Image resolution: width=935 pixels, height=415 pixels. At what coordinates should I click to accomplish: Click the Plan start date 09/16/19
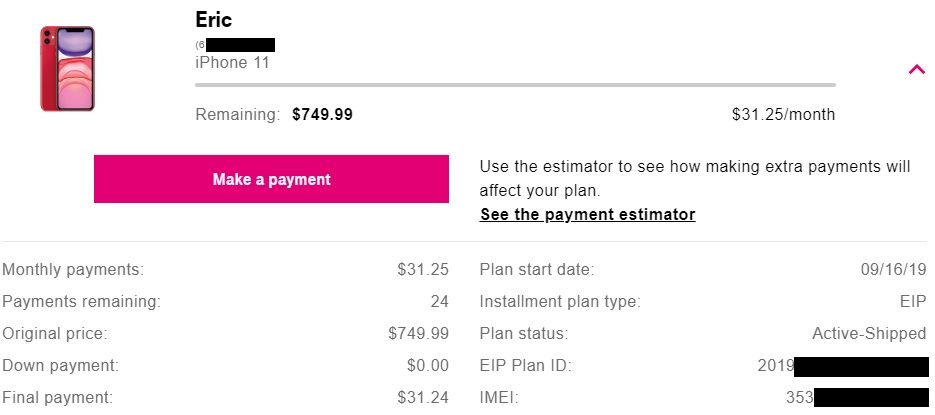pos(894,270)
